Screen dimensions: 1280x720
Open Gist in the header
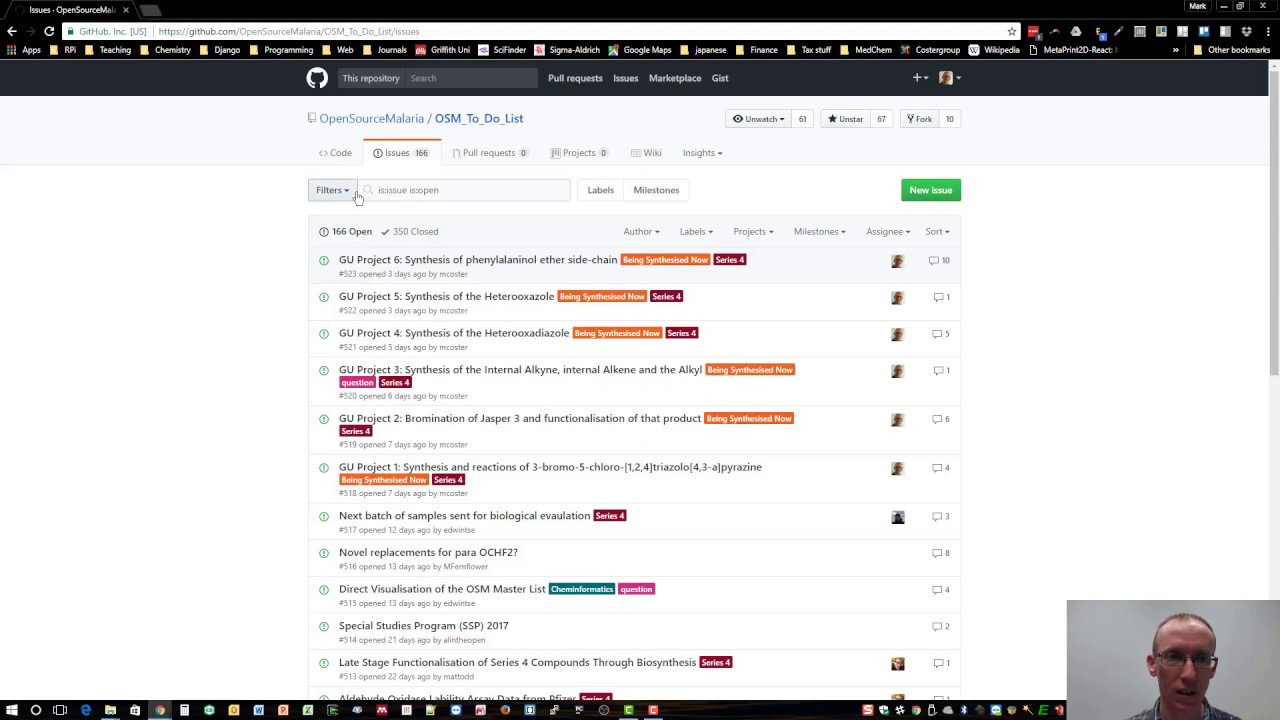coord(720,78)
